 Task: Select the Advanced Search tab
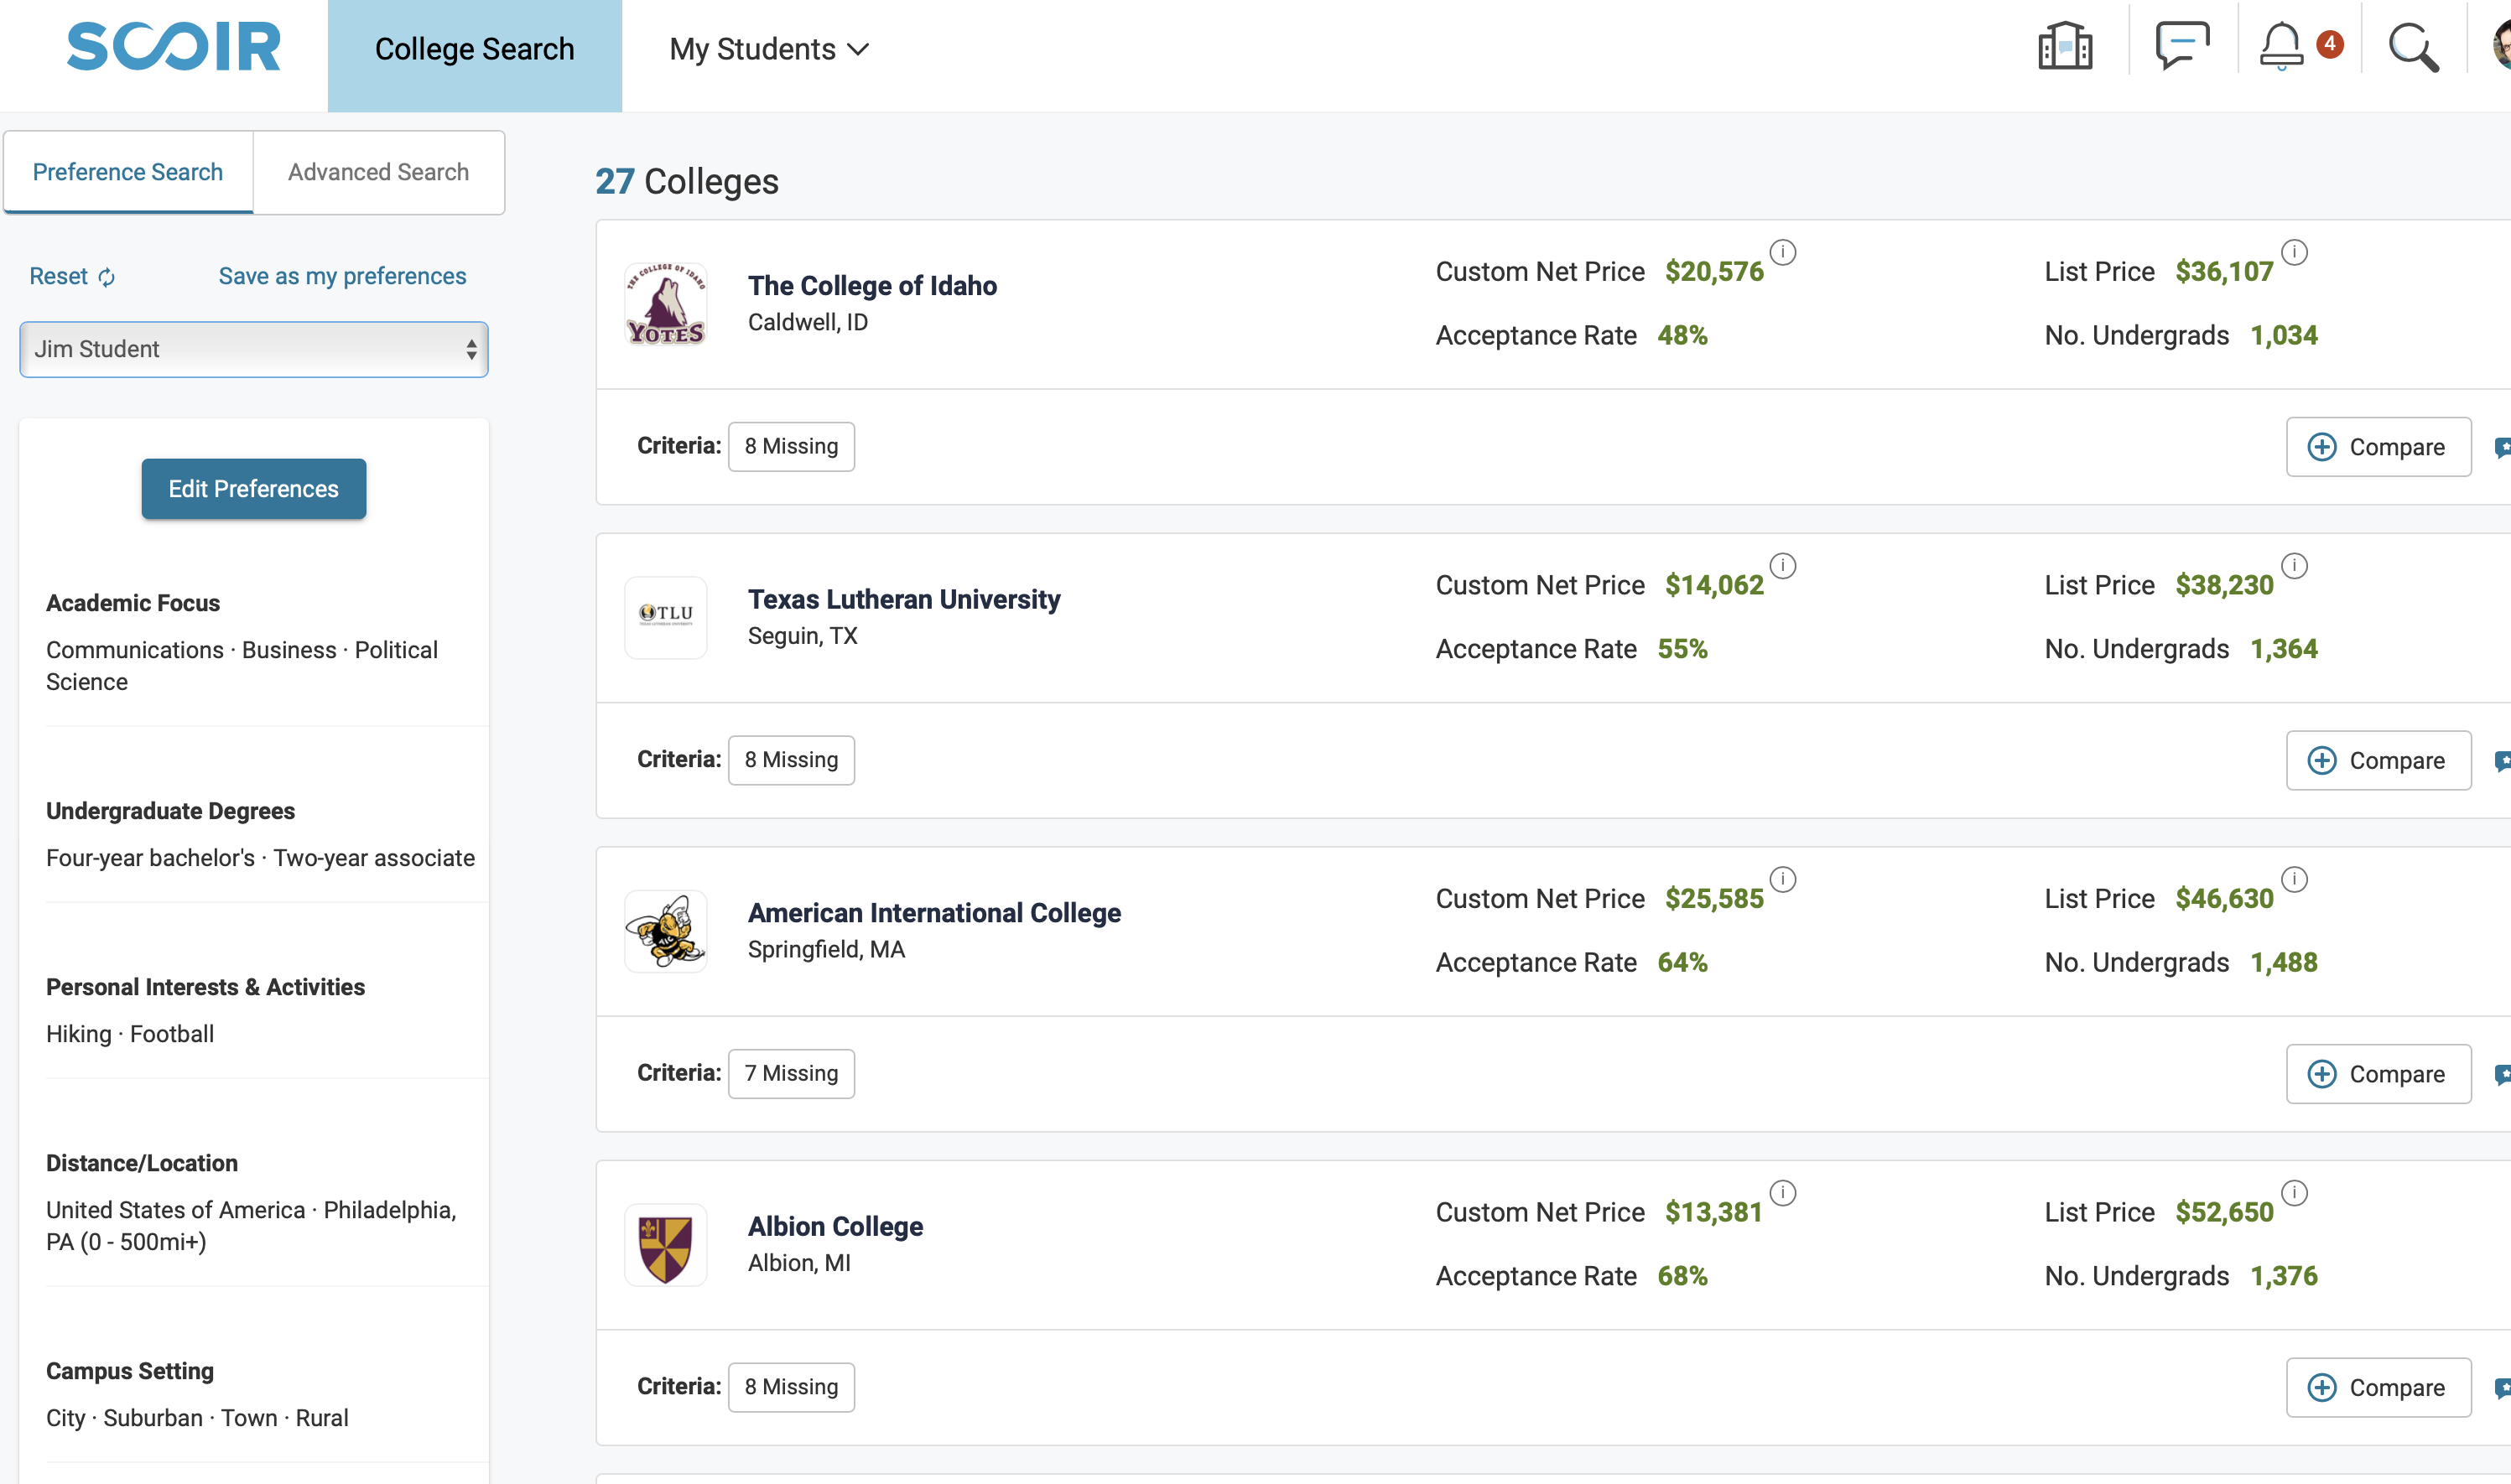[378, 172]
